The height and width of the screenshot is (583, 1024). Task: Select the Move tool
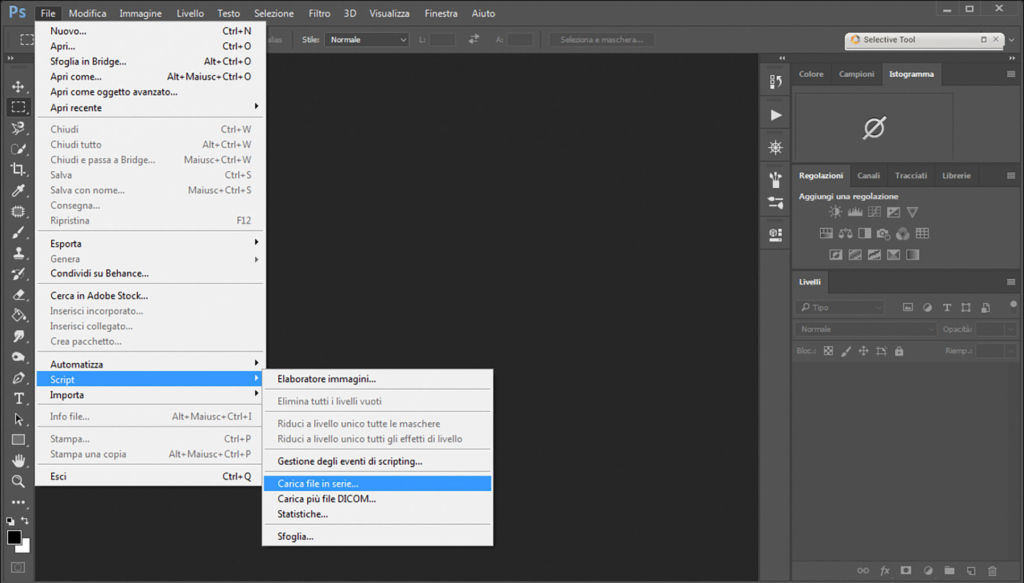click(x=18, y=86)
